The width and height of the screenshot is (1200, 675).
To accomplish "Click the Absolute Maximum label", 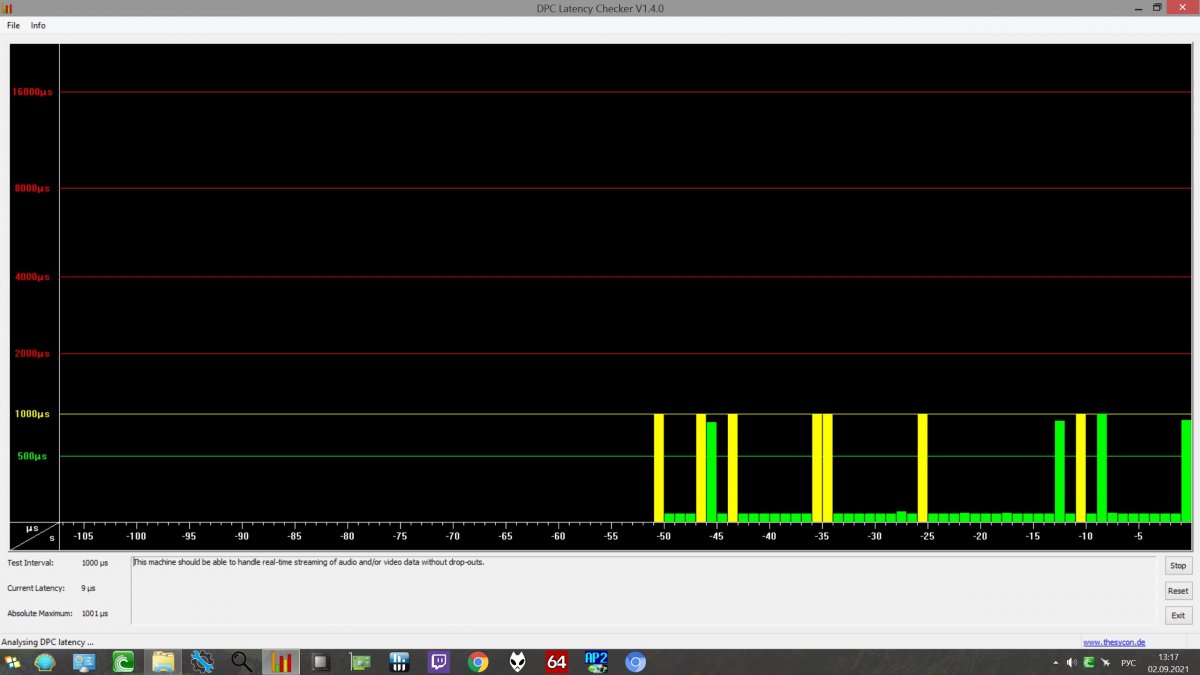I will point(40,613).
